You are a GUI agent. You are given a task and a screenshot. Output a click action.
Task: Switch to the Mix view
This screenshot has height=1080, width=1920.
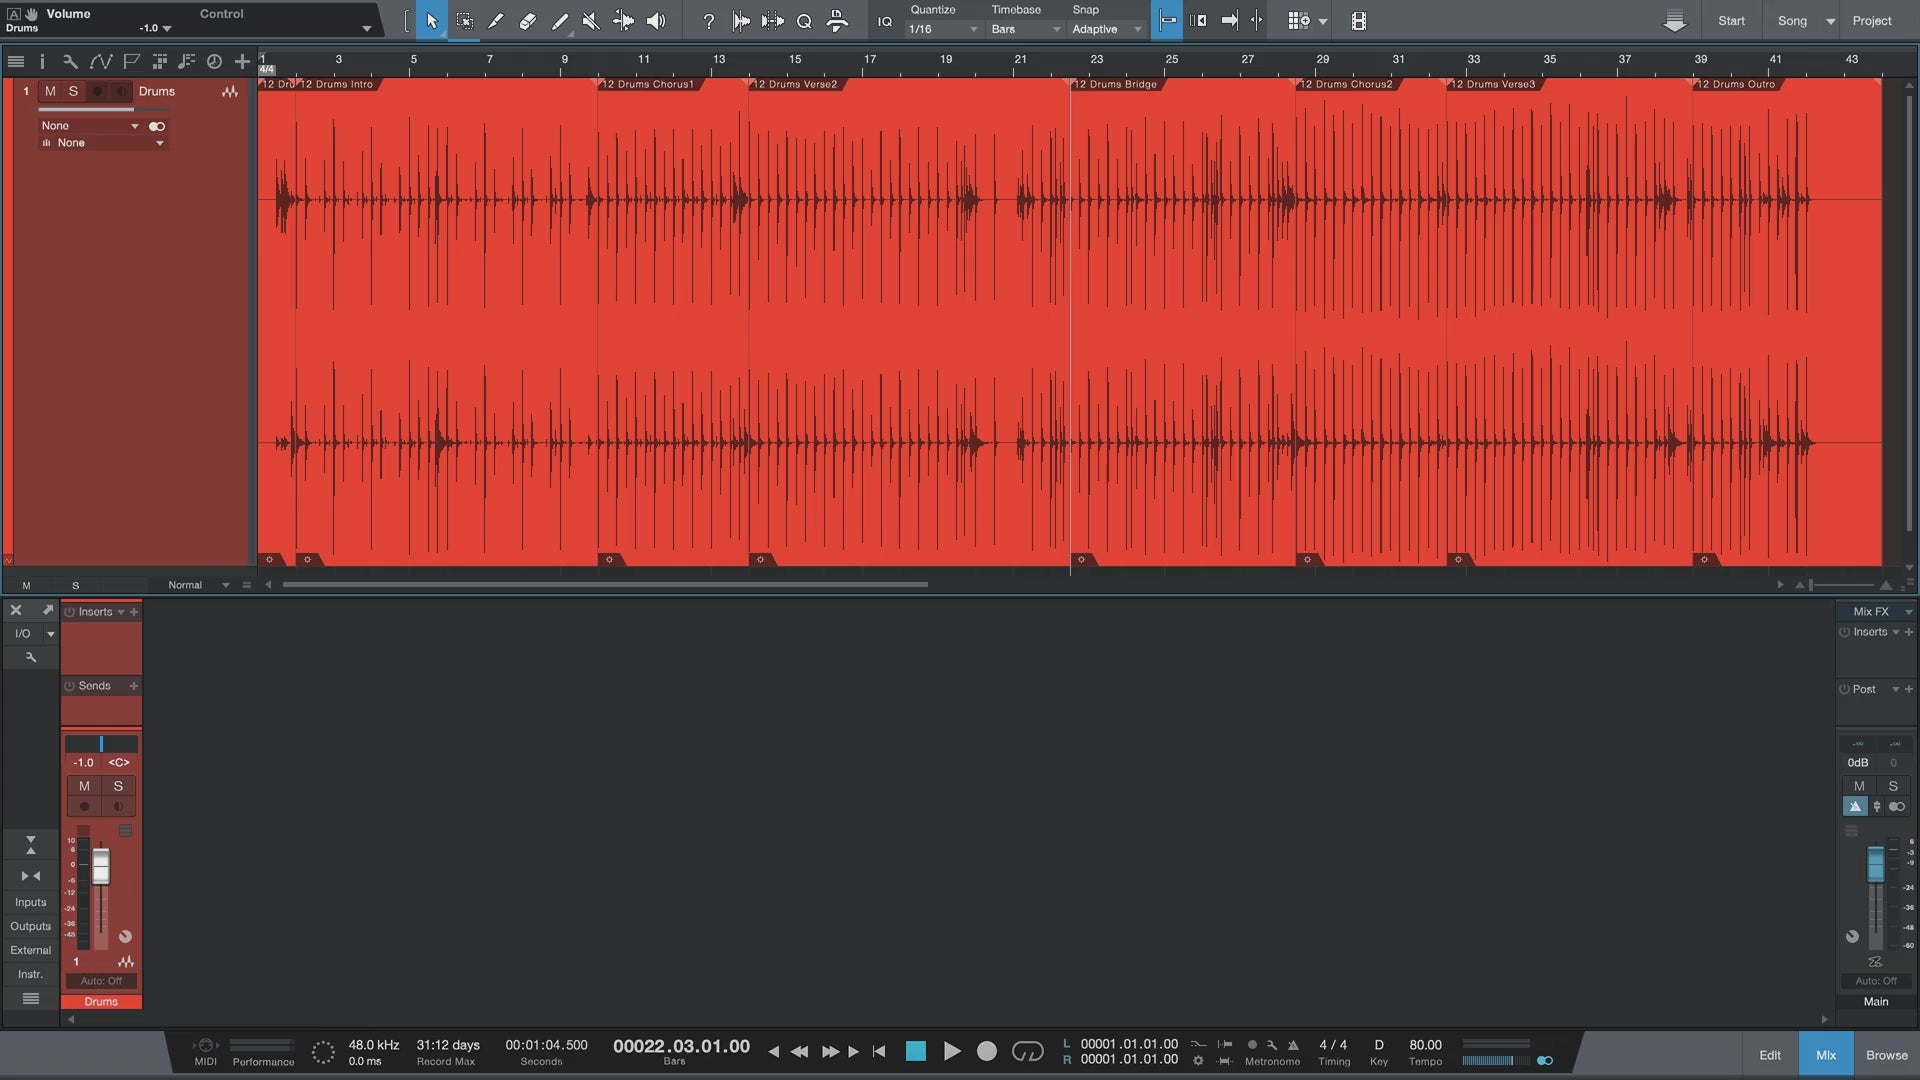tap(1826, 1055)
